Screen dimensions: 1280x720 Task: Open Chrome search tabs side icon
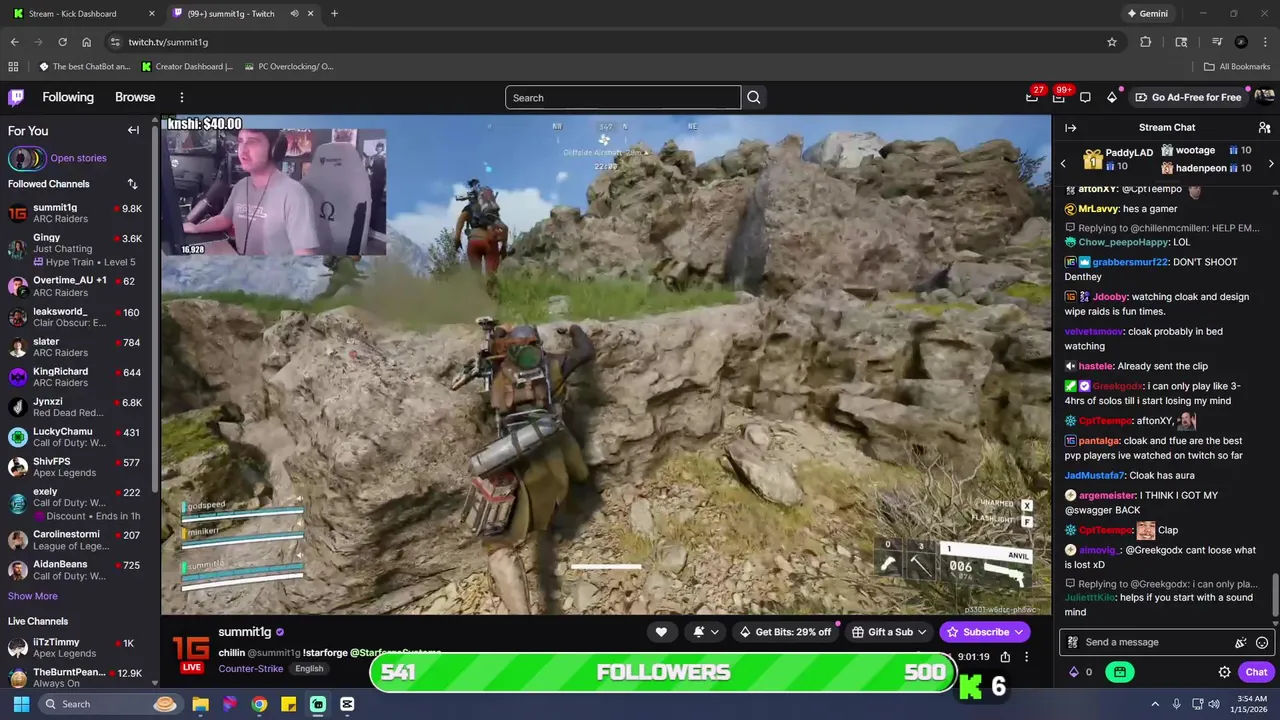1181,42
